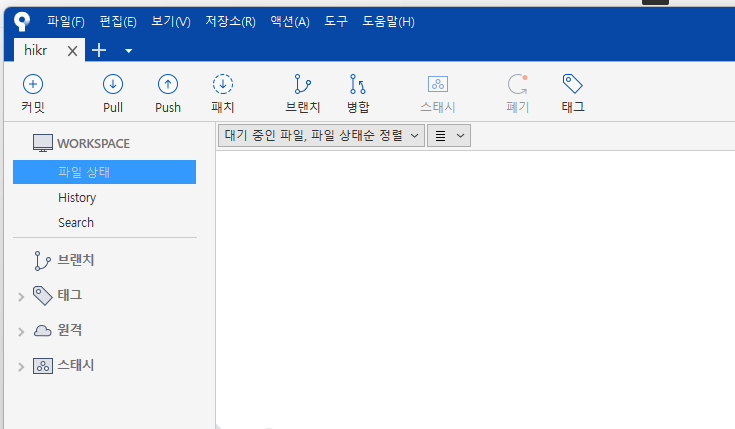Expand the 스태시 section in the sidebar
The width and height of the screenshot is (735, 429).
pos(21,367)
